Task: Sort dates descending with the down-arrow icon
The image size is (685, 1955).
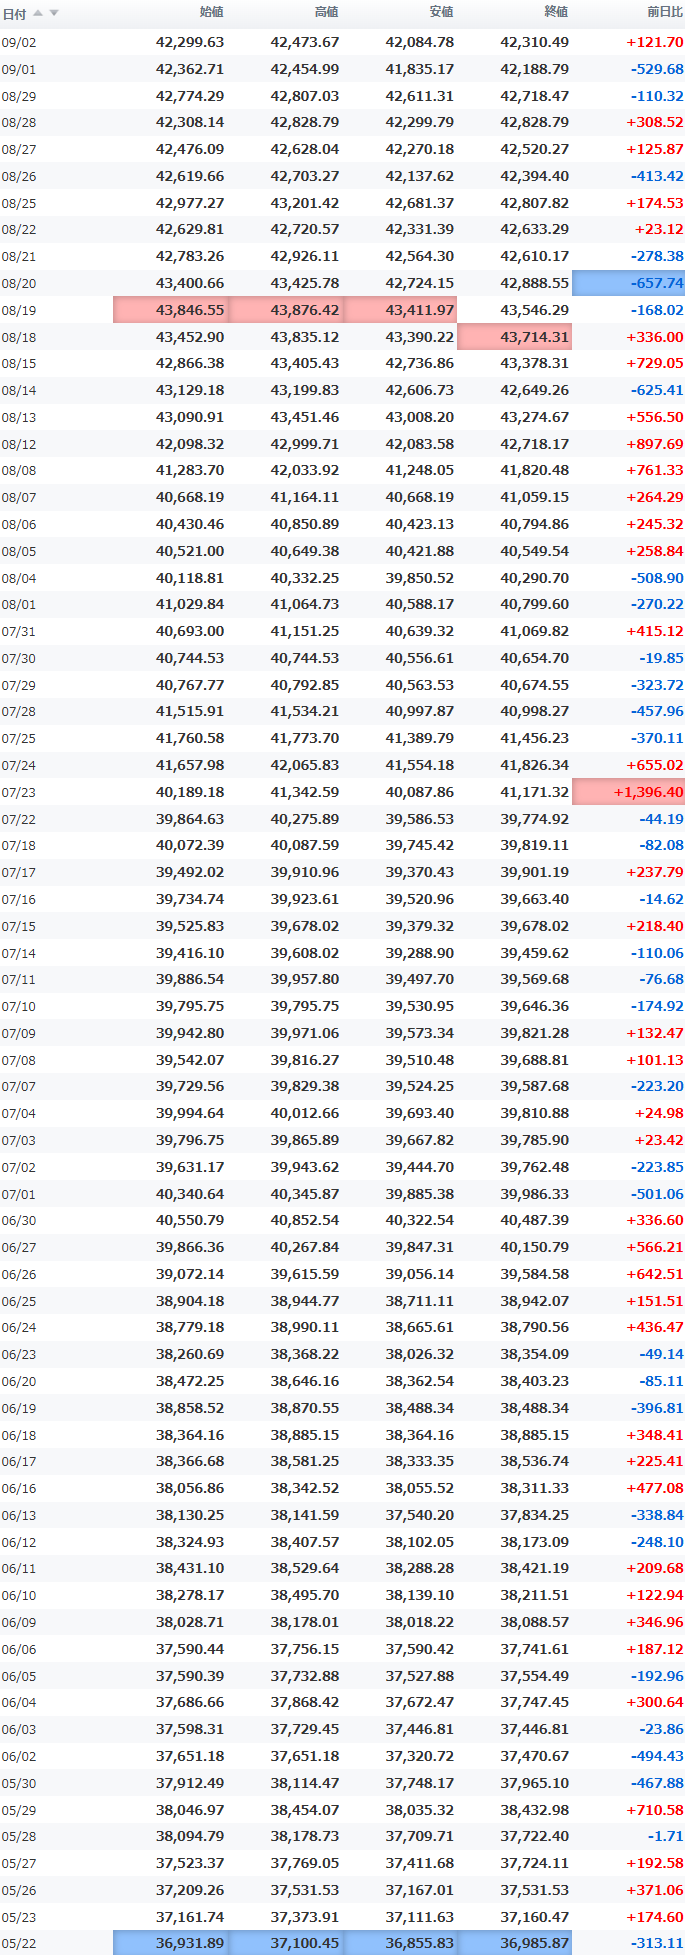Action: coord(54,13)
